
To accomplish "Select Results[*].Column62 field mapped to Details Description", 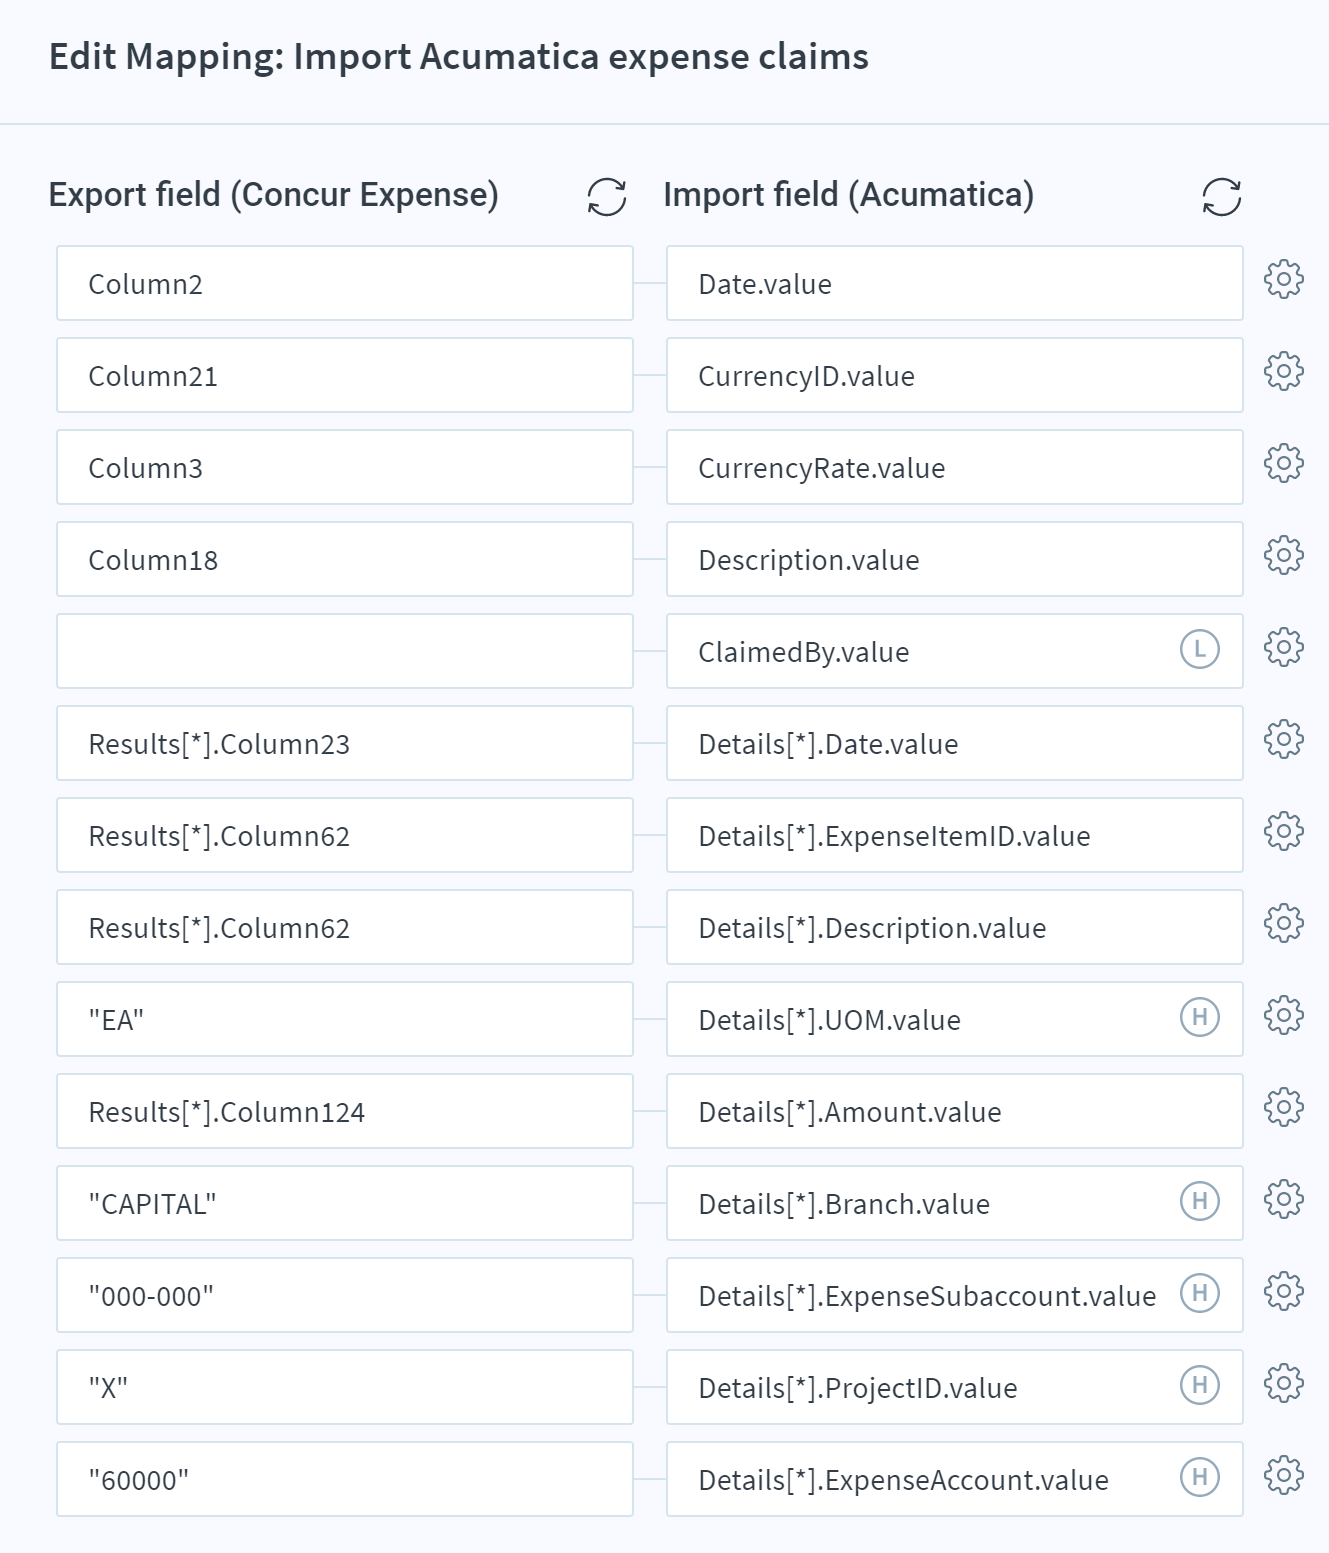I will (x=345, y=927).
